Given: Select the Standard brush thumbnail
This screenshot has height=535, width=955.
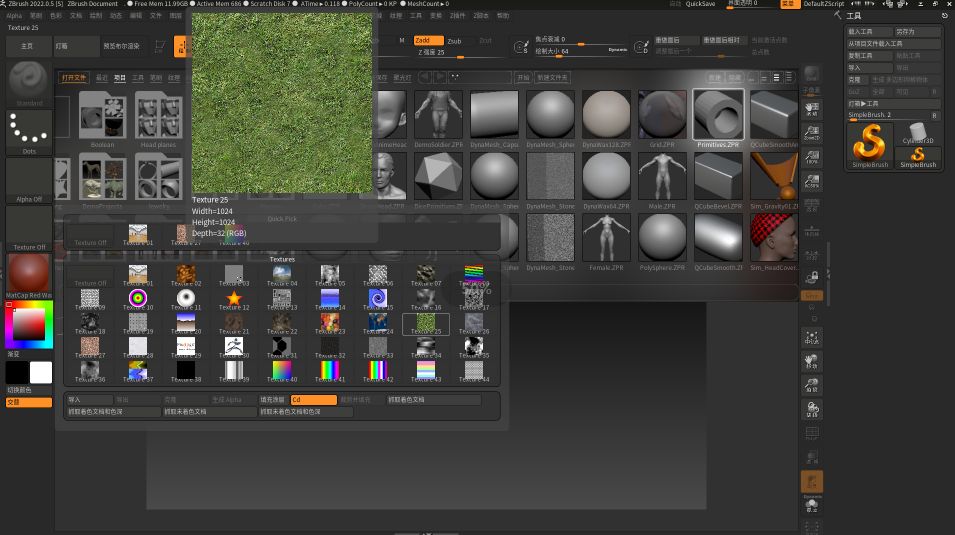Looking at the screenshot, I should [29, 83].
